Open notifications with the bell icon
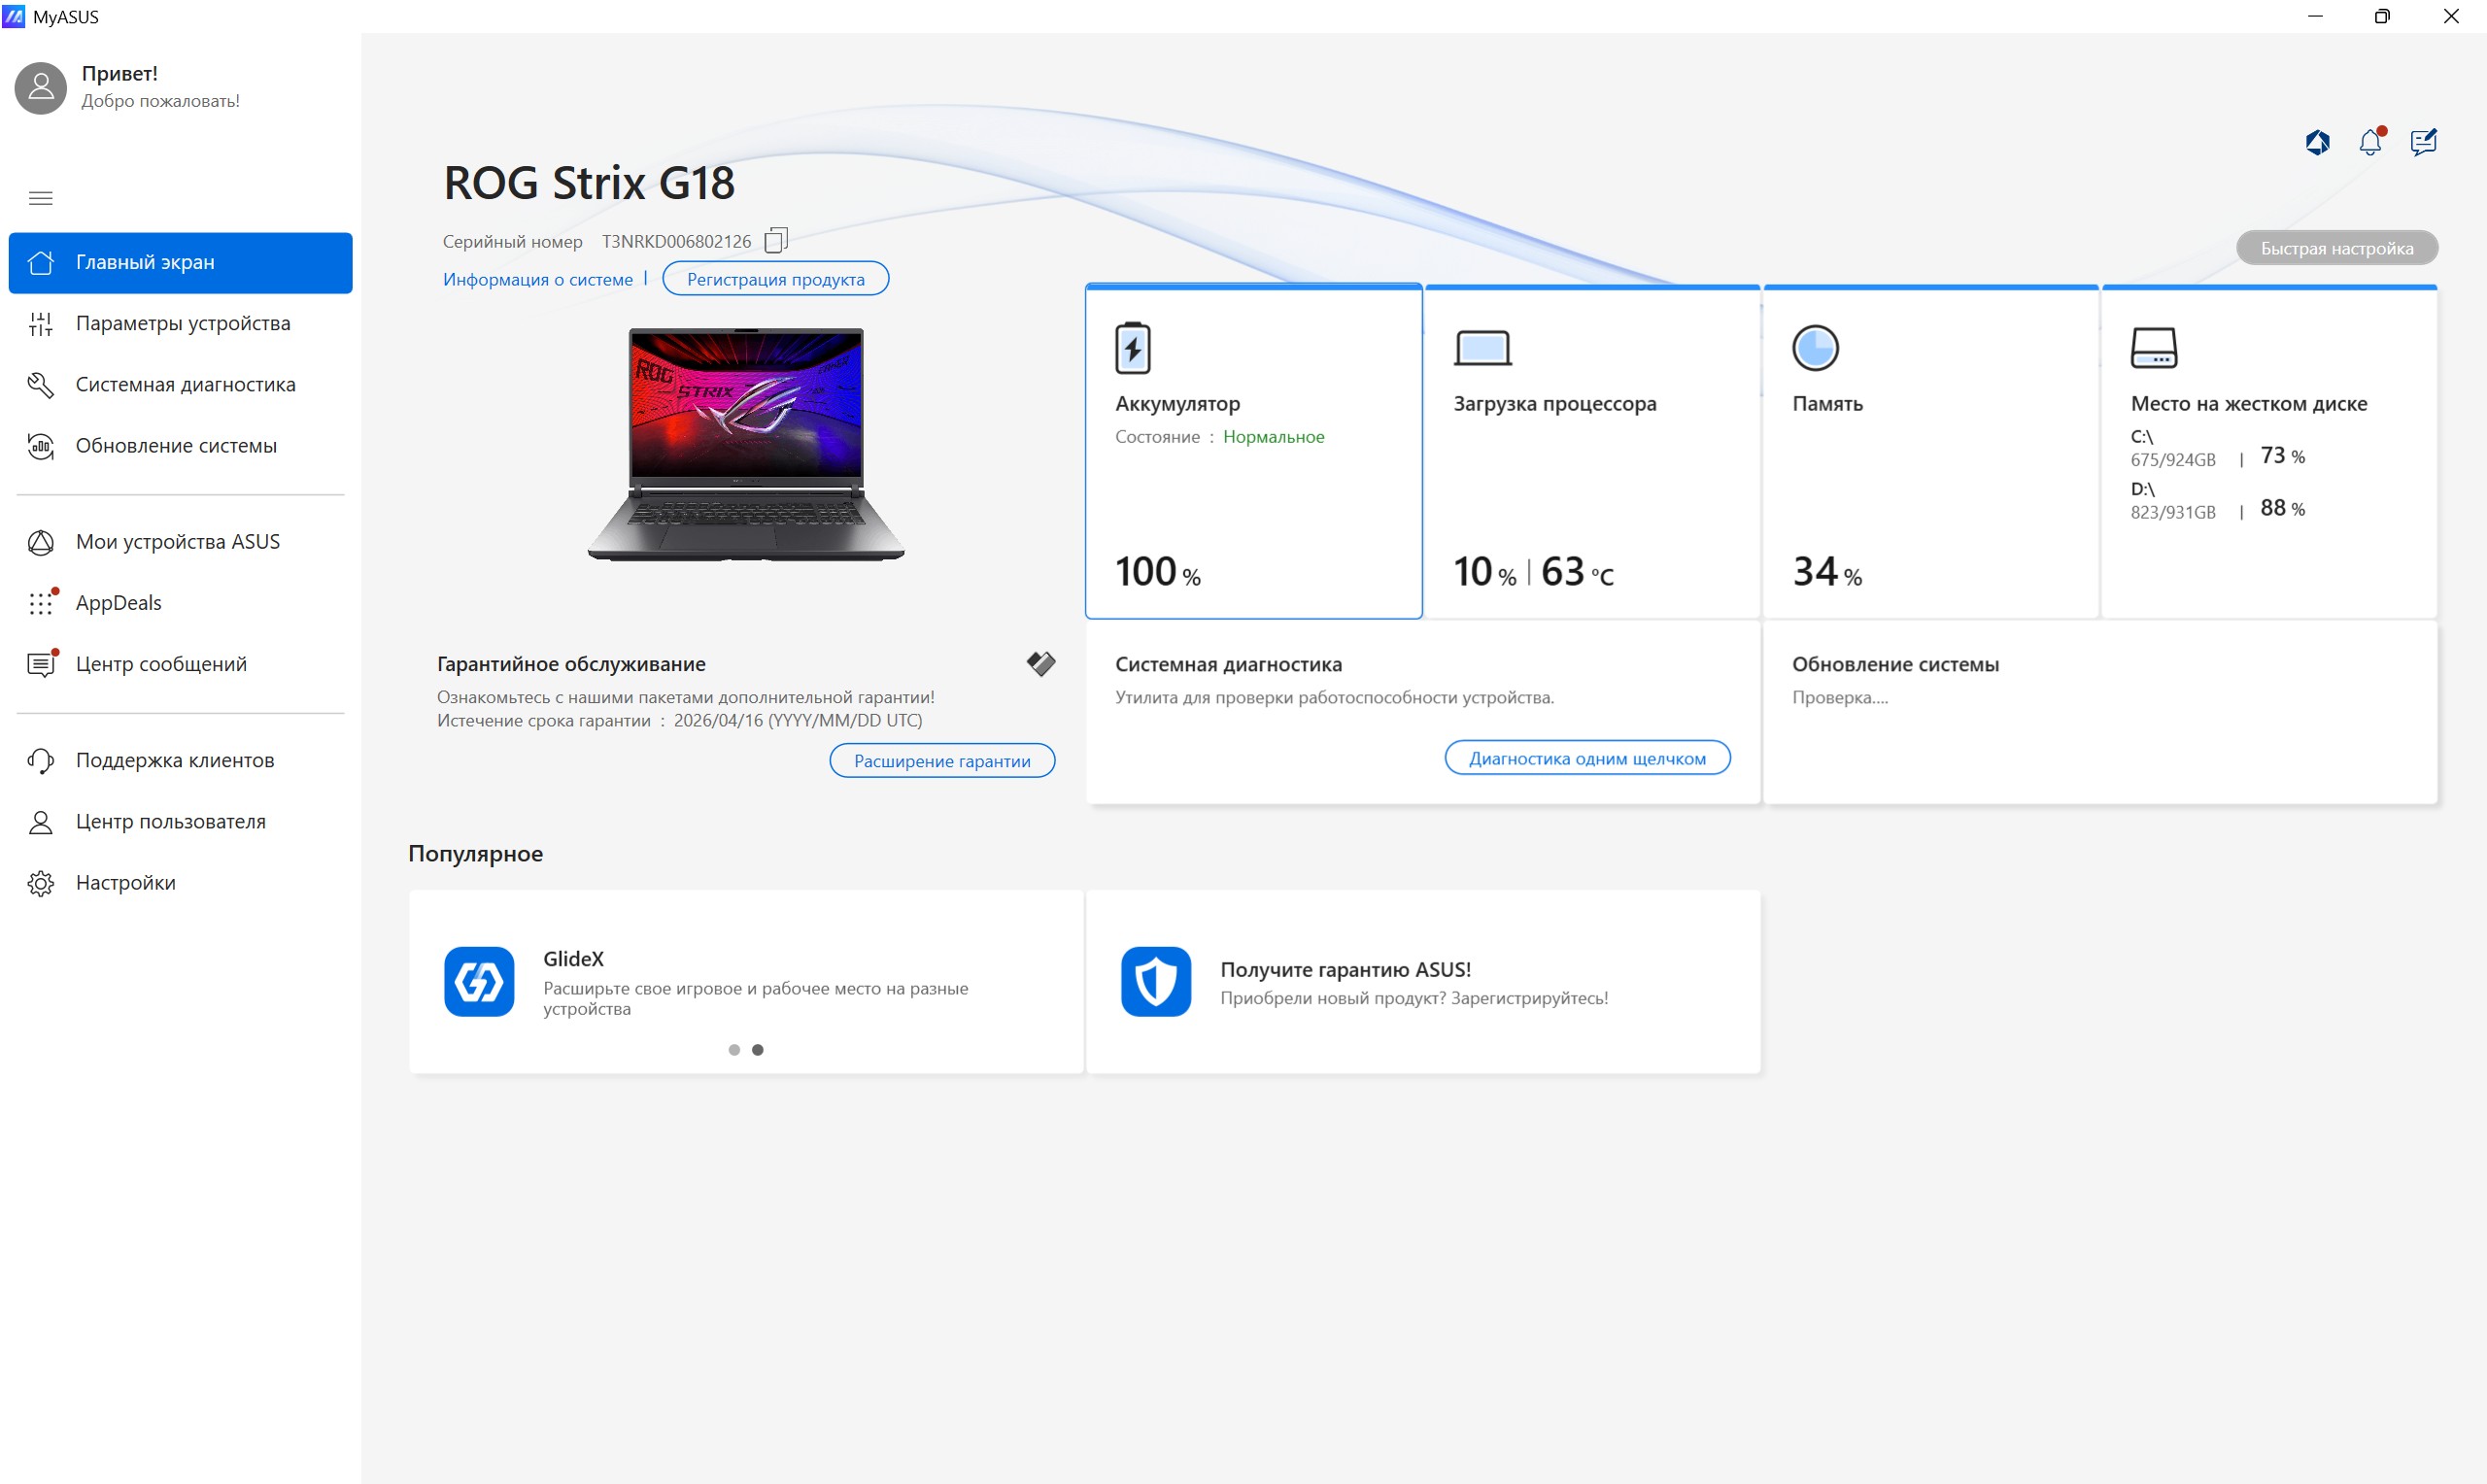Image resolution: width=2487 pixels, height=1484 pixels. 2371,142
